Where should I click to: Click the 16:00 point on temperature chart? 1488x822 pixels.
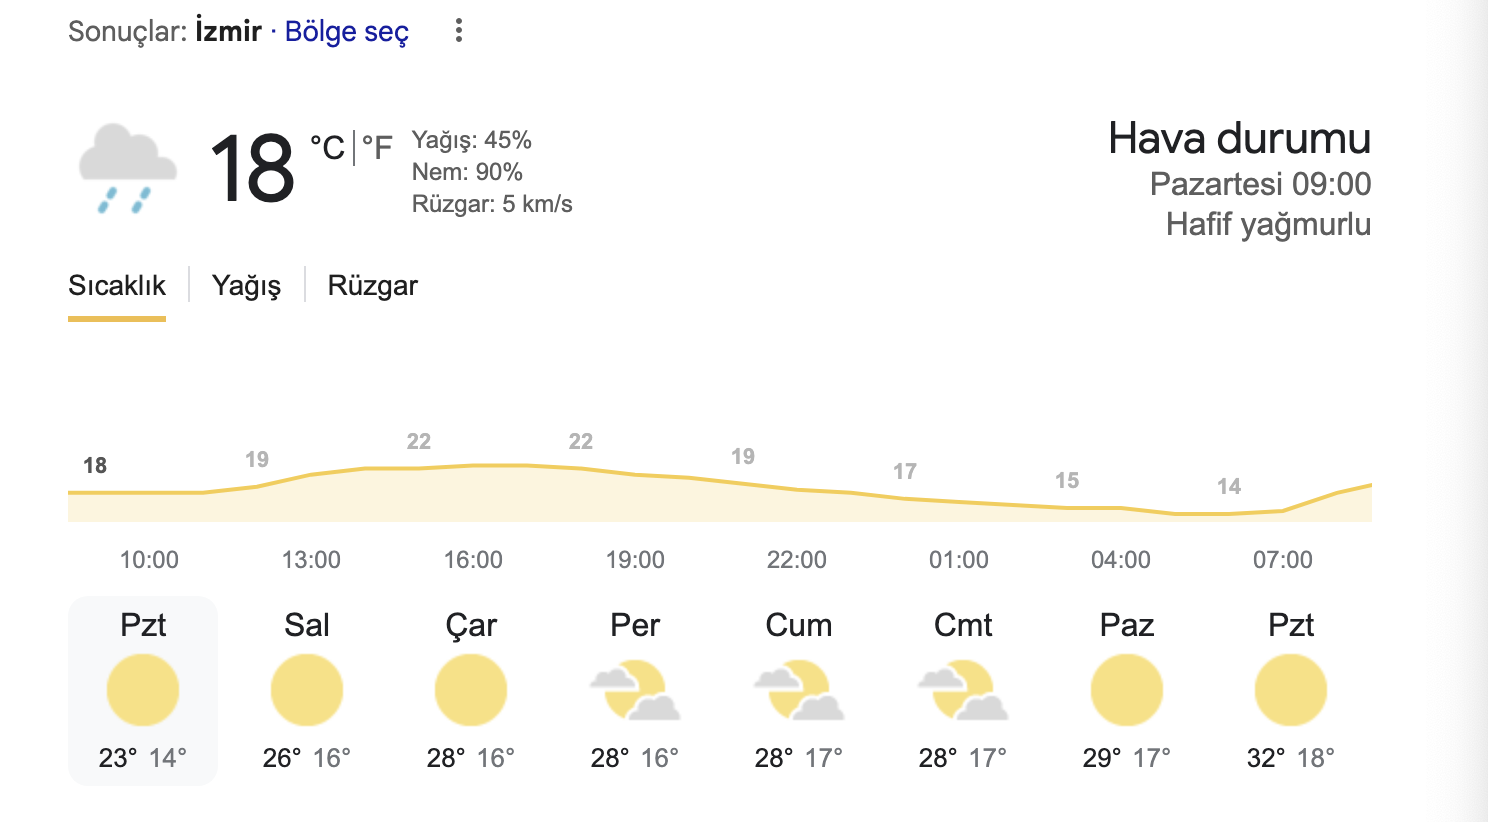click(473, 465)
